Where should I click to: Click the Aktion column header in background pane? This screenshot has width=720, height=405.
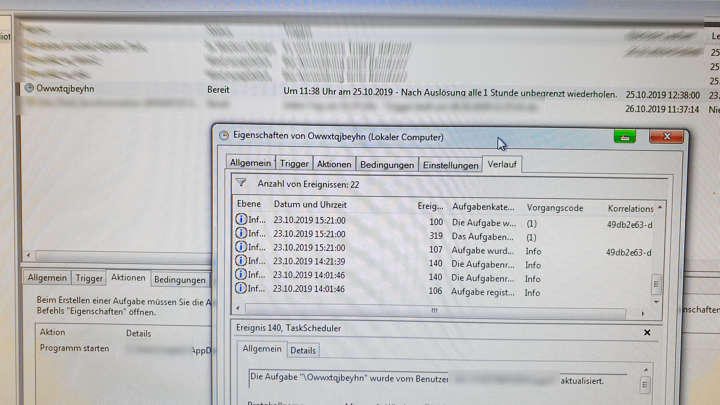pos(52,332)
